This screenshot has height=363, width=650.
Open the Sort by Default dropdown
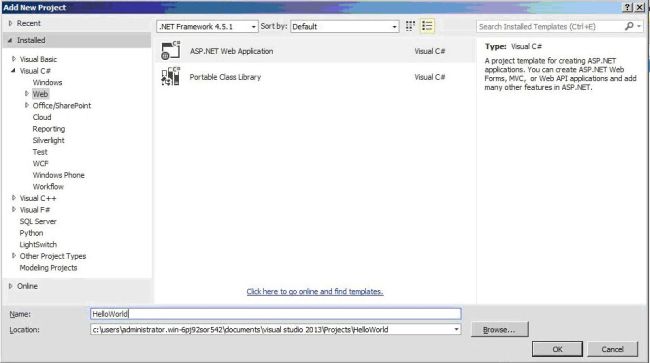pos(344,27)
